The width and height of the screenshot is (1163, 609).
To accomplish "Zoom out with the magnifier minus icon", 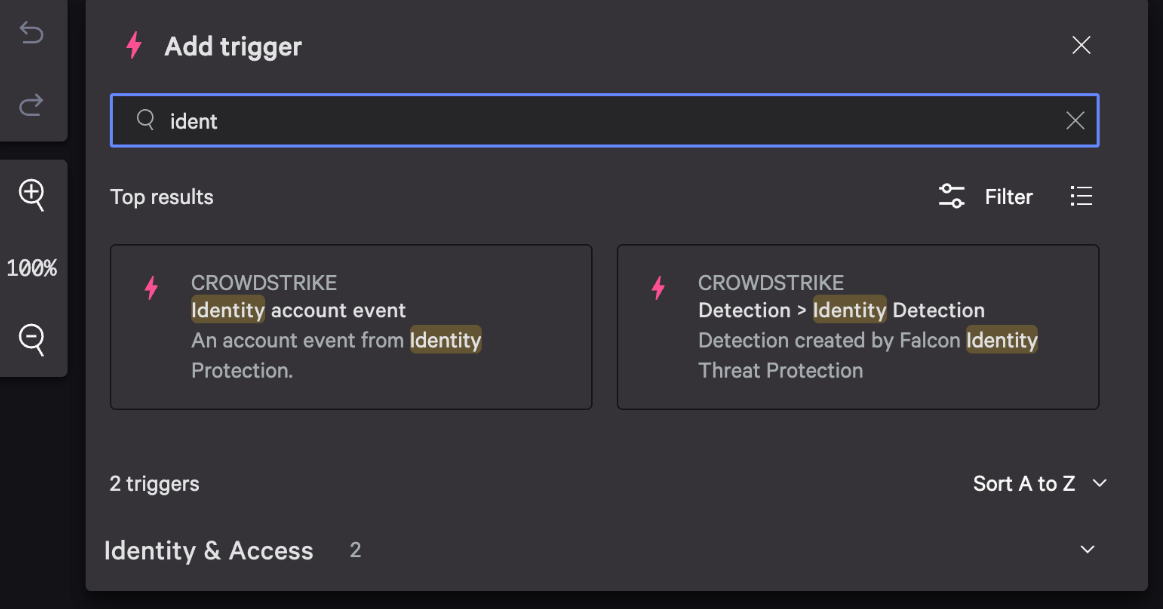I will (32, 340).
